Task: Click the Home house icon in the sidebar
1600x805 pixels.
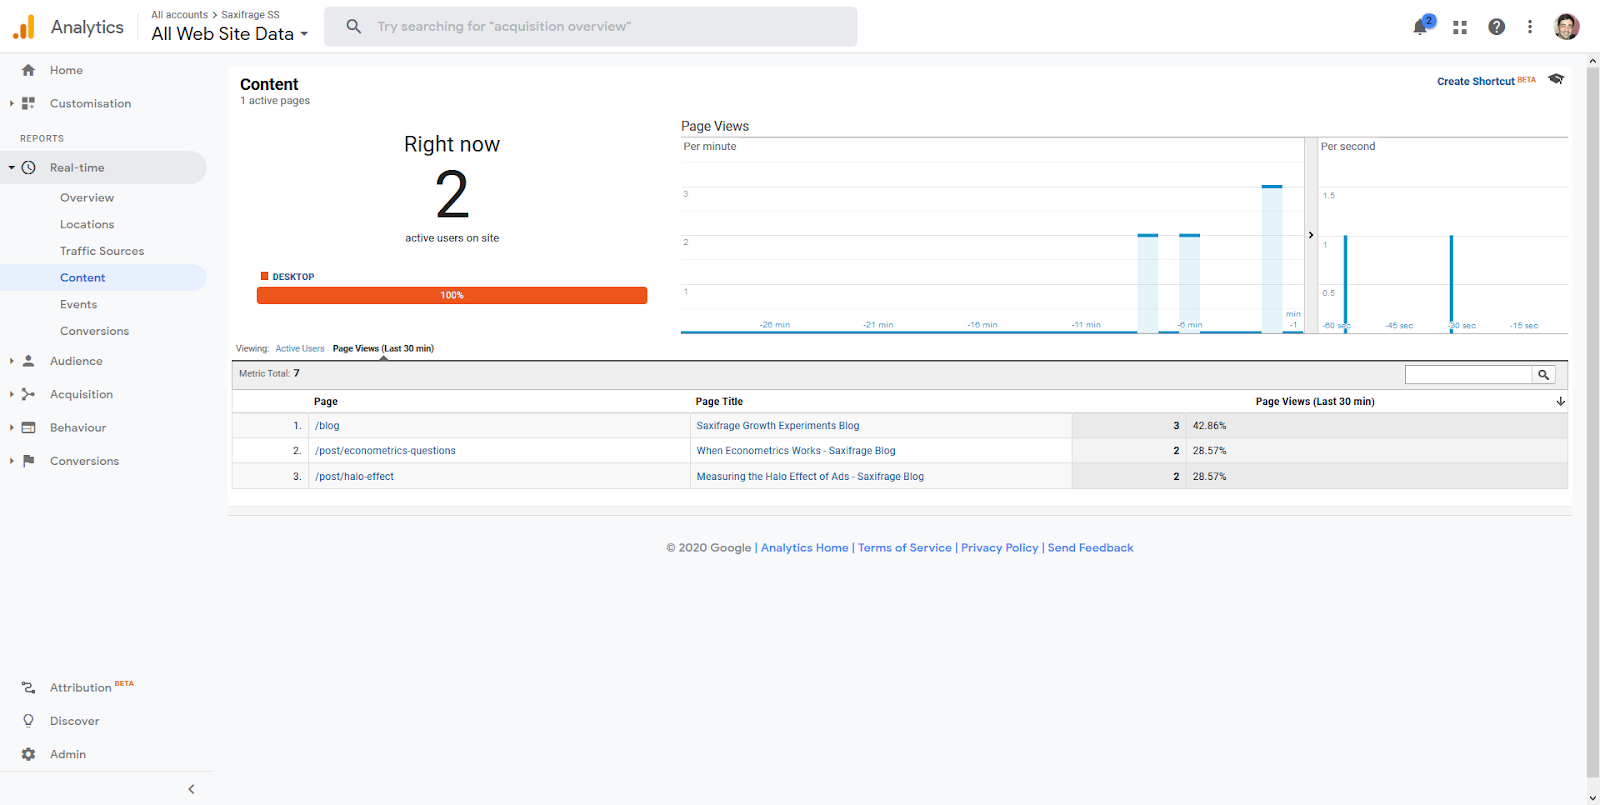Action: (x=28, y=70)
